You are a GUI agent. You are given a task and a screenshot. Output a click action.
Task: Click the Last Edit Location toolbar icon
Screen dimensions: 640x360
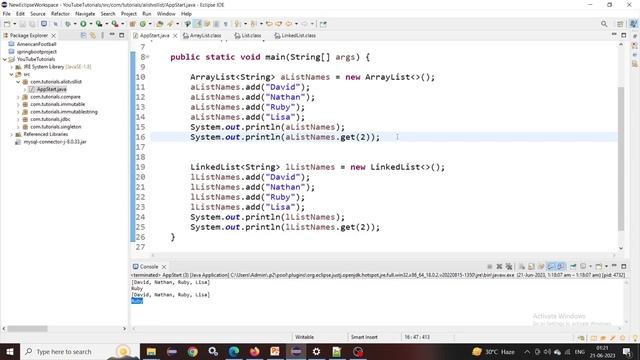click(x=269, y=24)
